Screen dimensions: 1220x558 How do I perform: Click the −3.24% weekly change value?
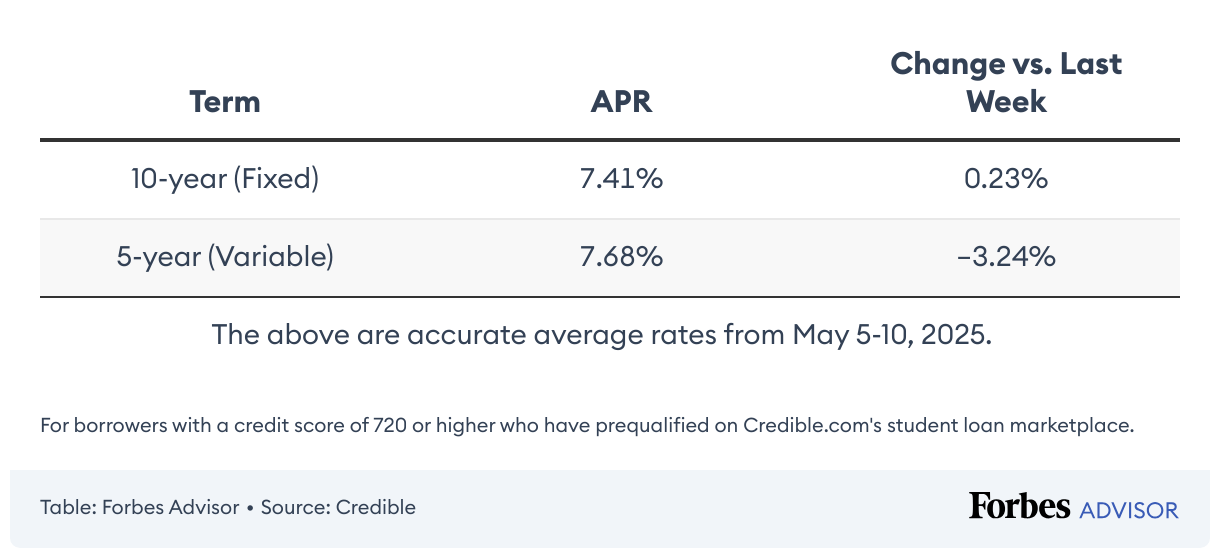(x=1007, y=257)
